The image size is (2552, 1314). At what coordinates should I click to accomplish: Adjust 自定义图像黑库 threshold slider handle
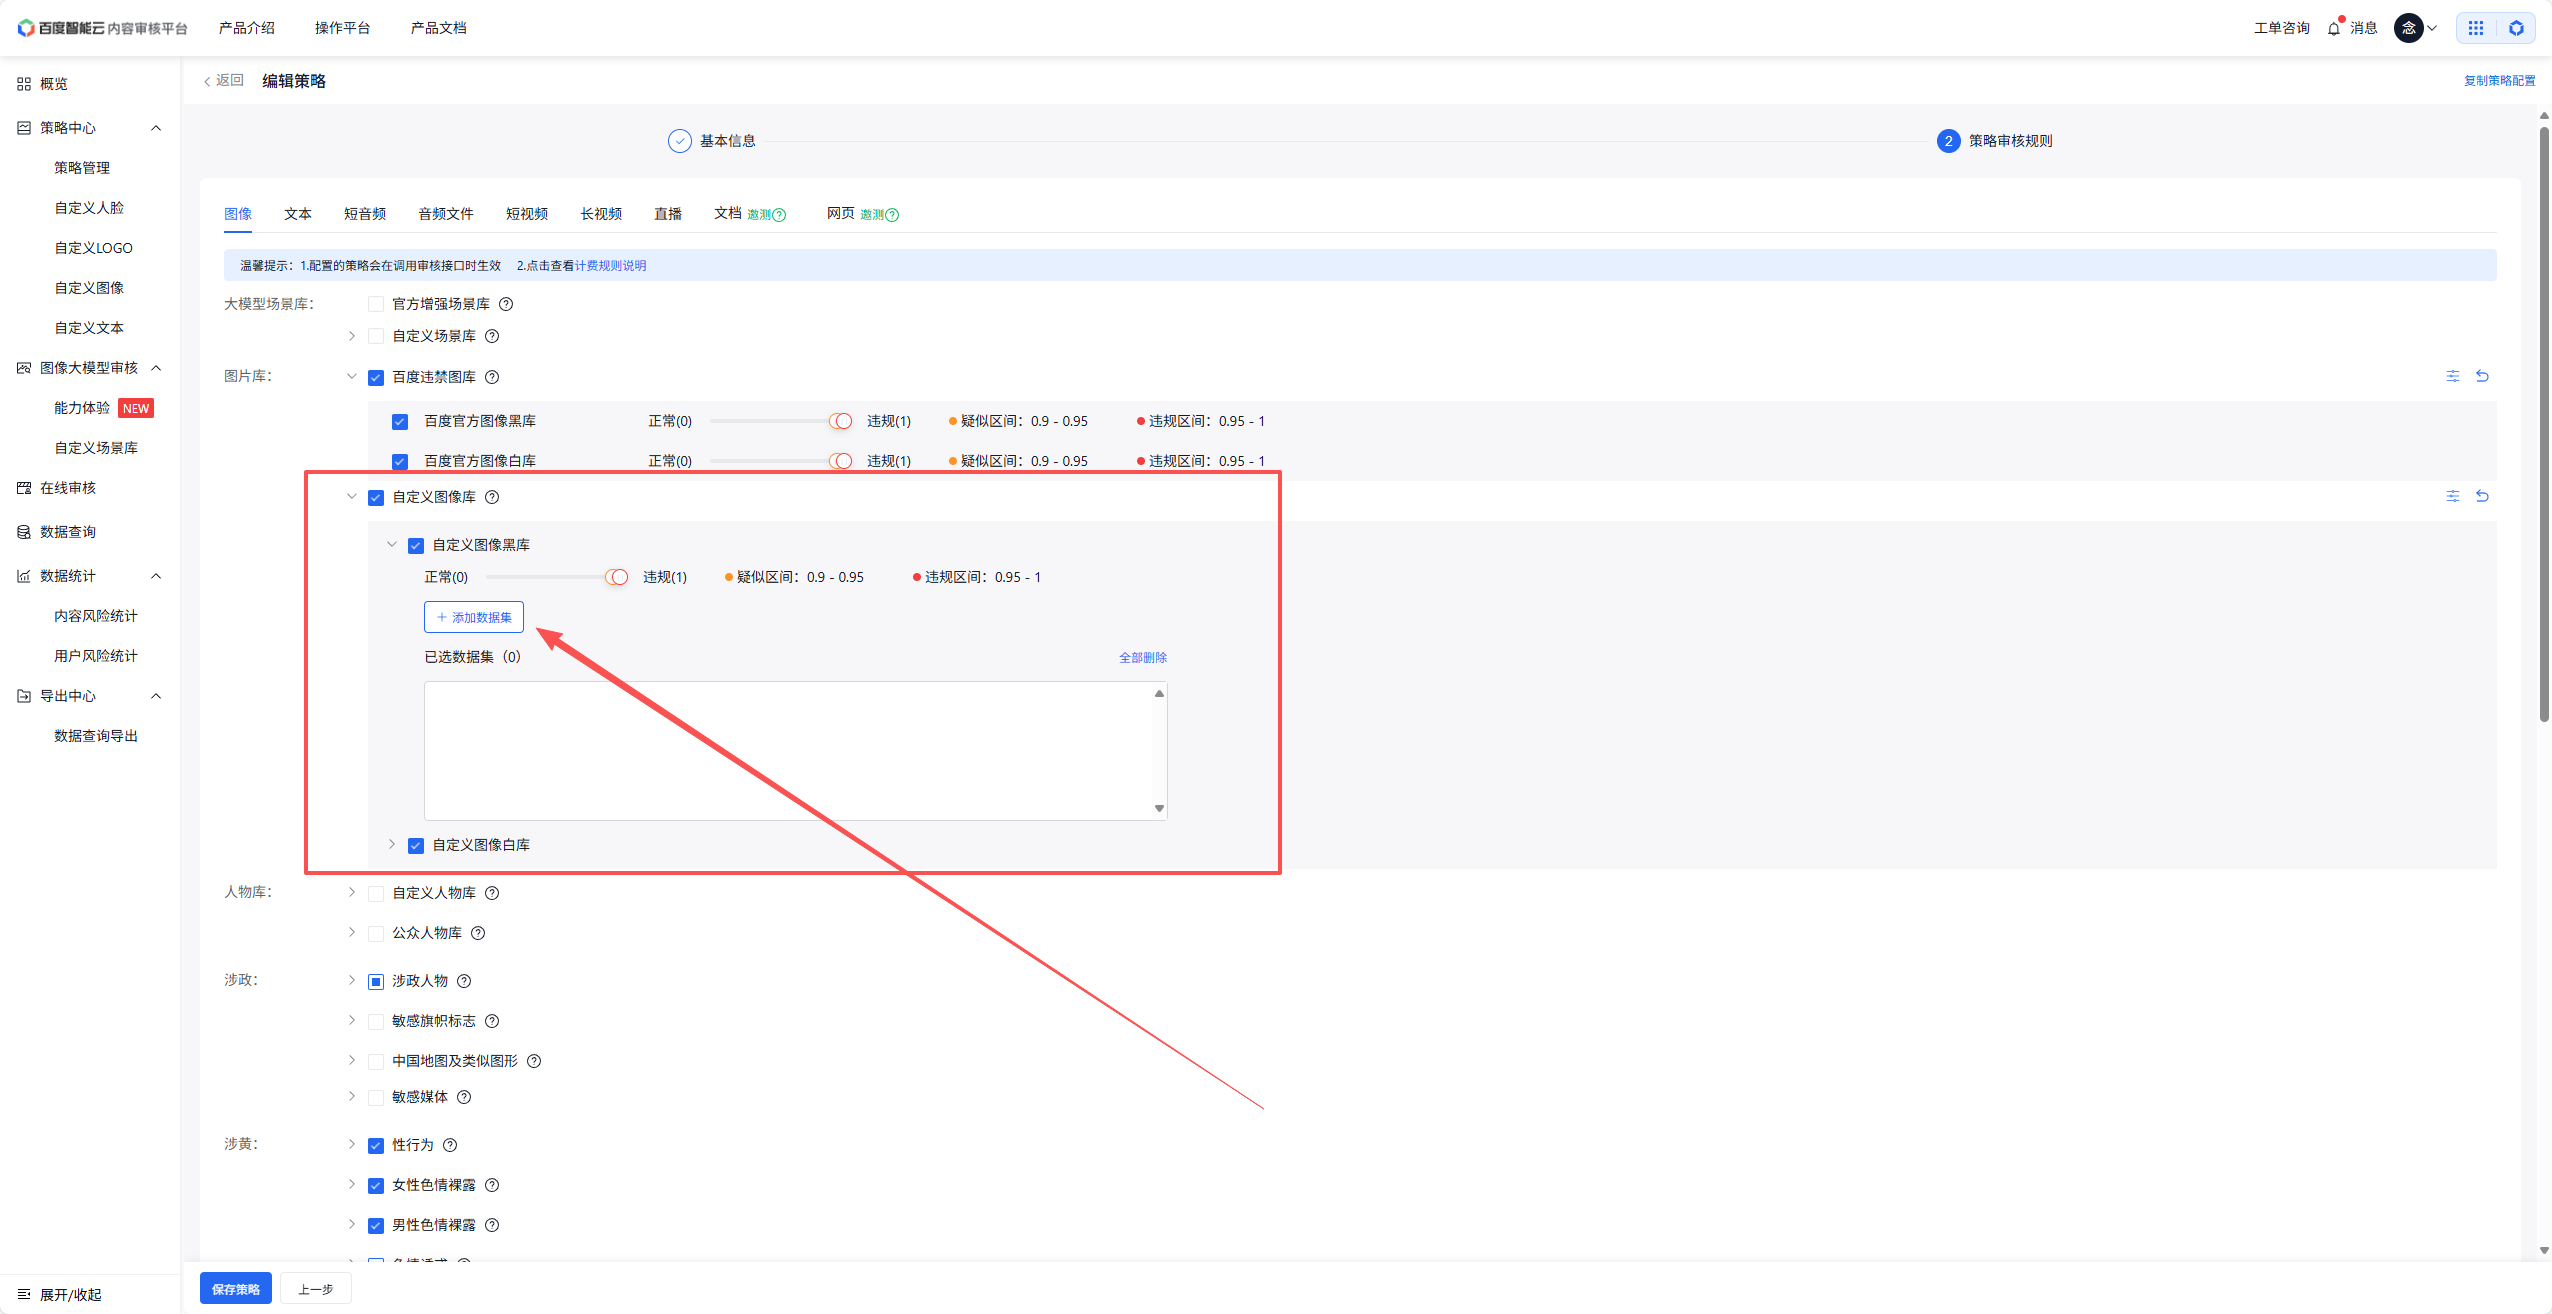coord(618,577)
